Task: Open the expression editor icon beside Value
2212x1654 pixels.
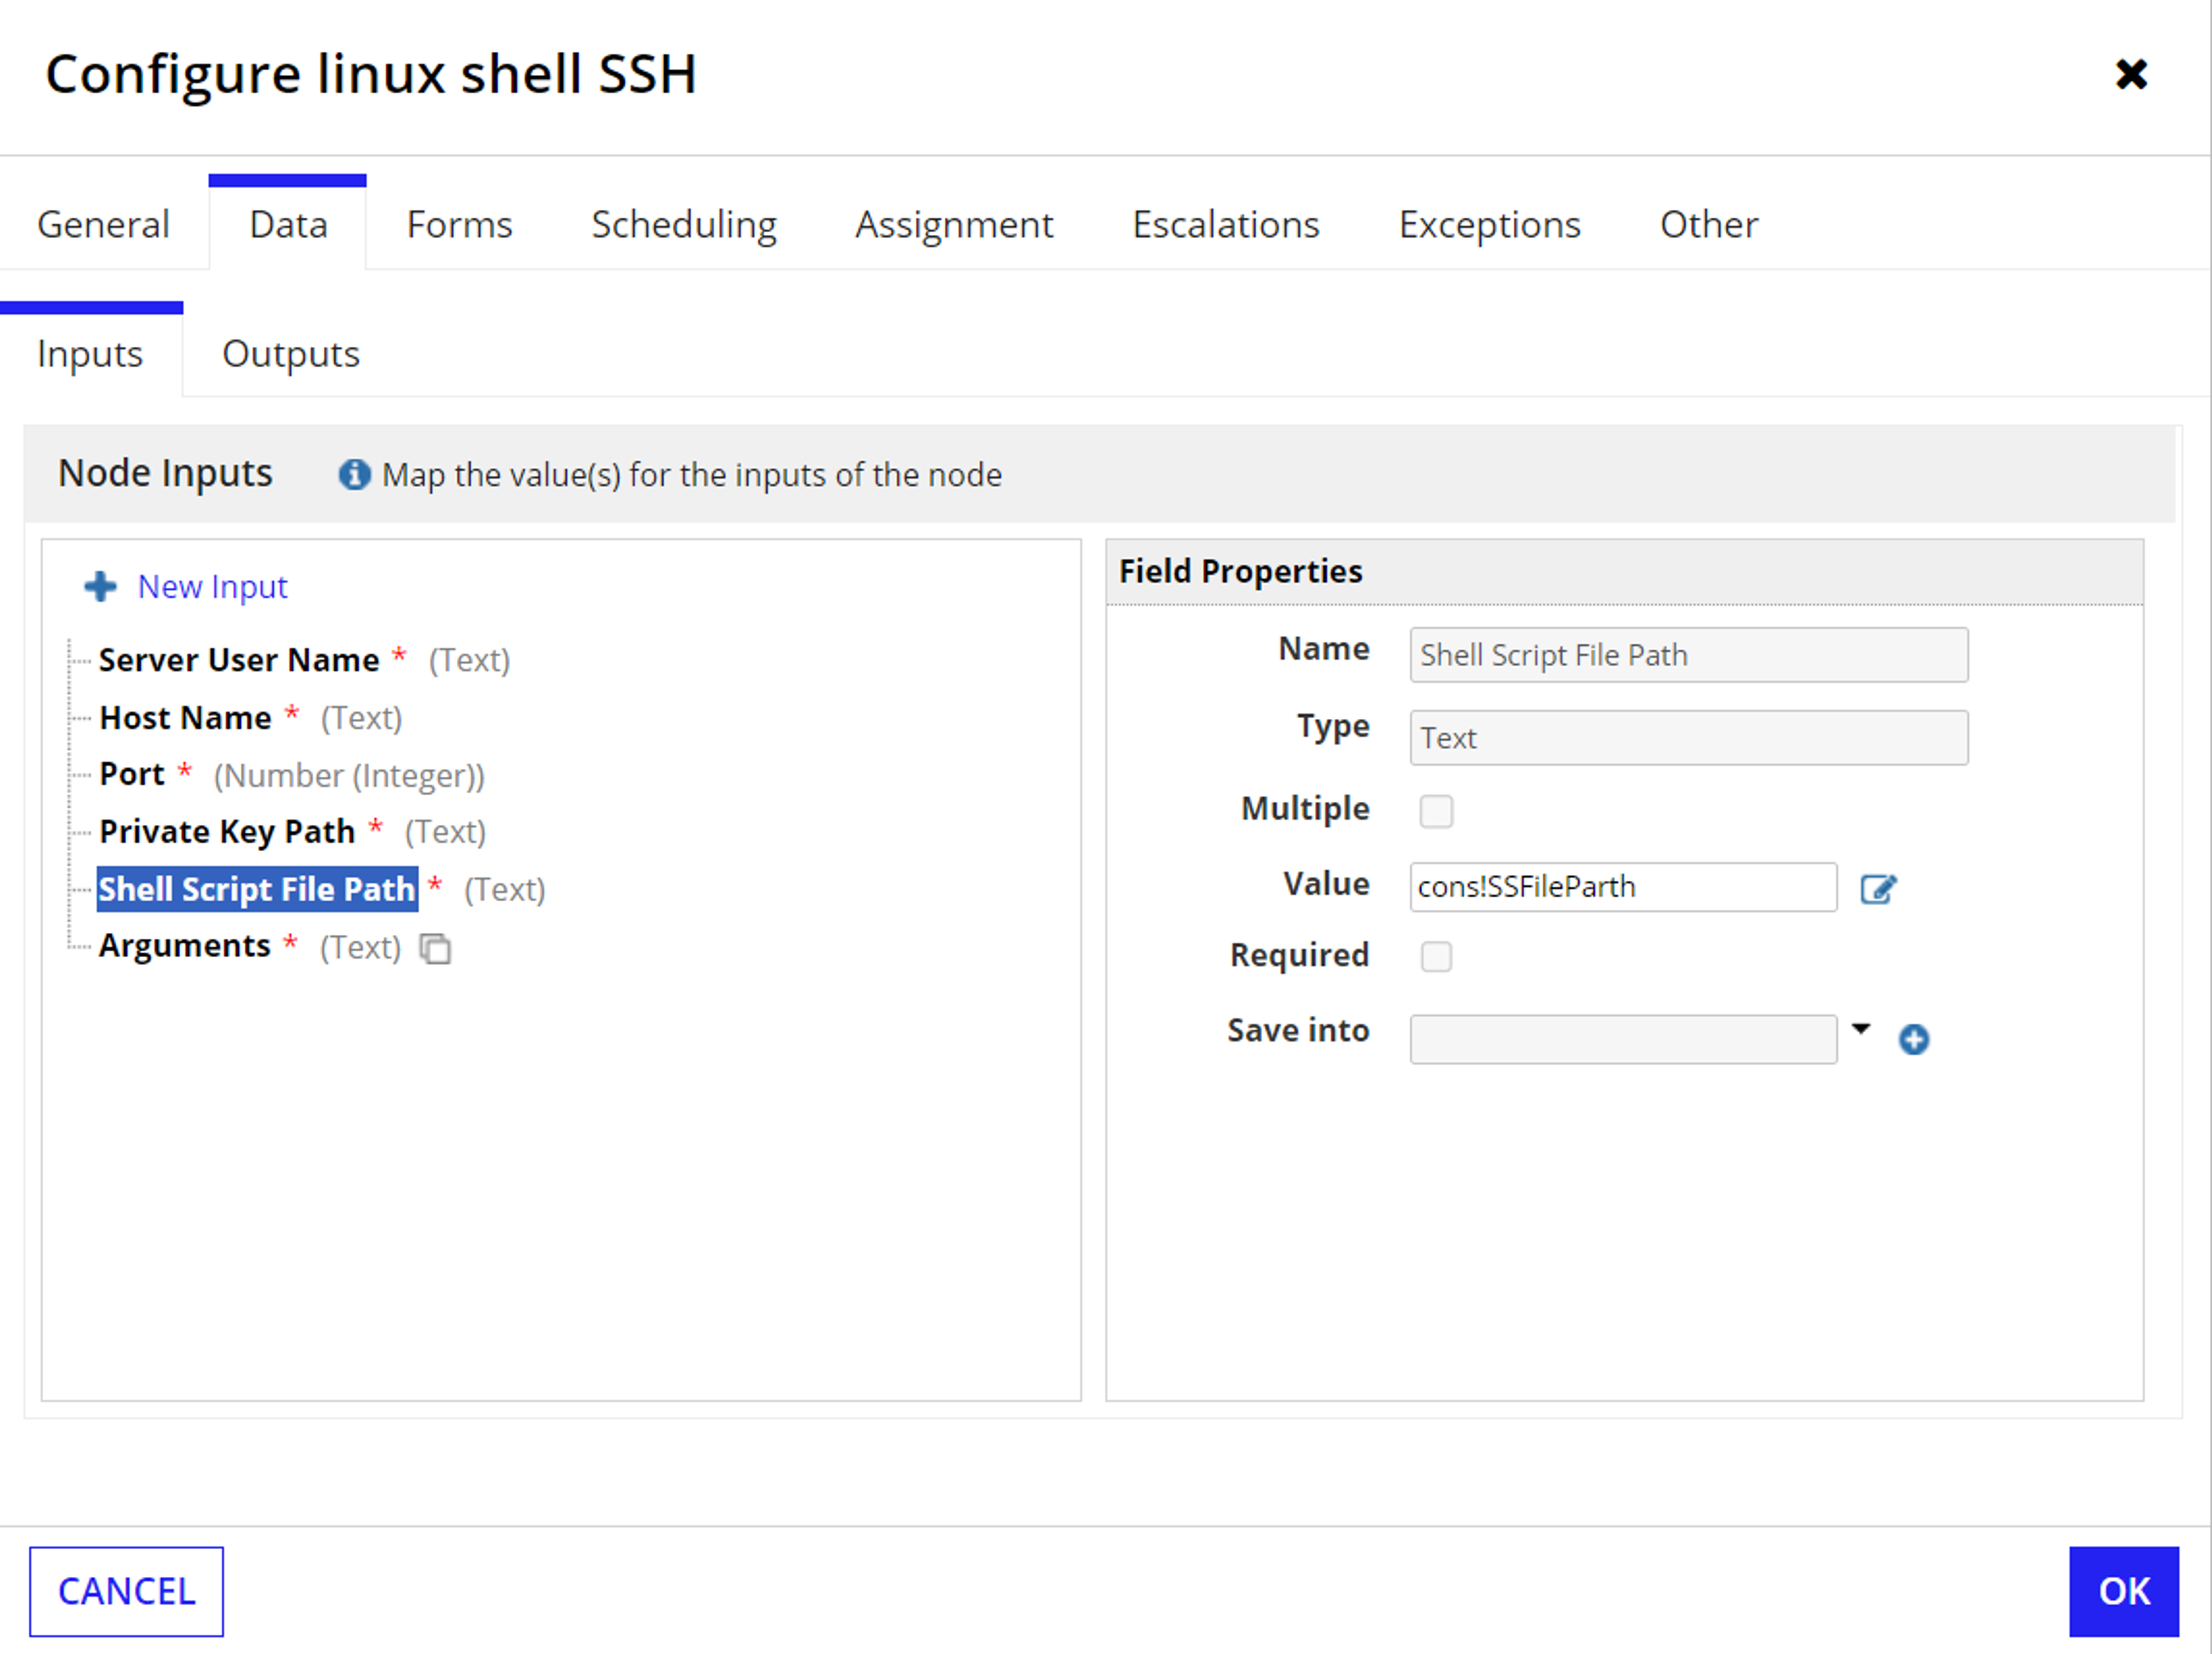Action: [1878, 888]
